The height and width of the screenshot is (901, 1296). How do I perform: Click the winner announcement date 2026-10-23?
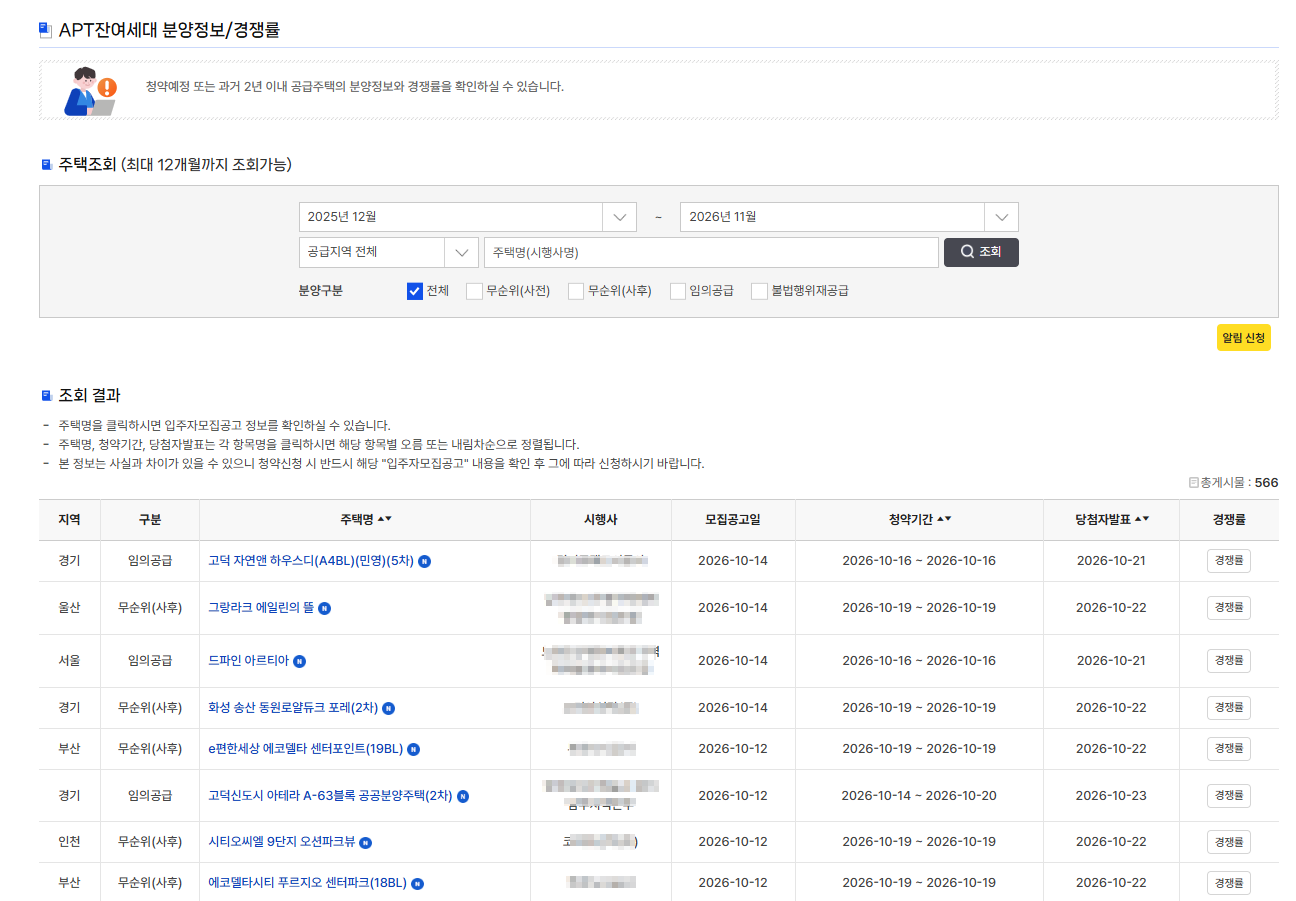[x=1111, y=796]
